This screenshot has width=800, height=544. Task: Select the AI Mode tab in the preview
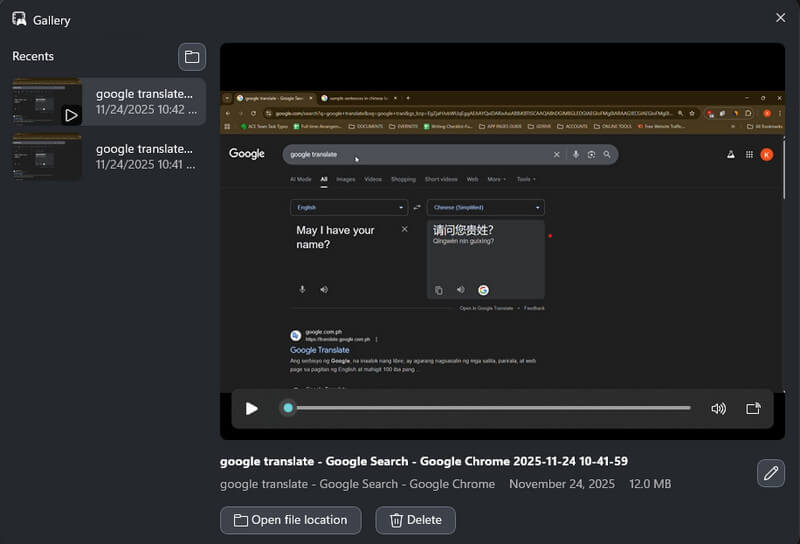click(301, 179)
